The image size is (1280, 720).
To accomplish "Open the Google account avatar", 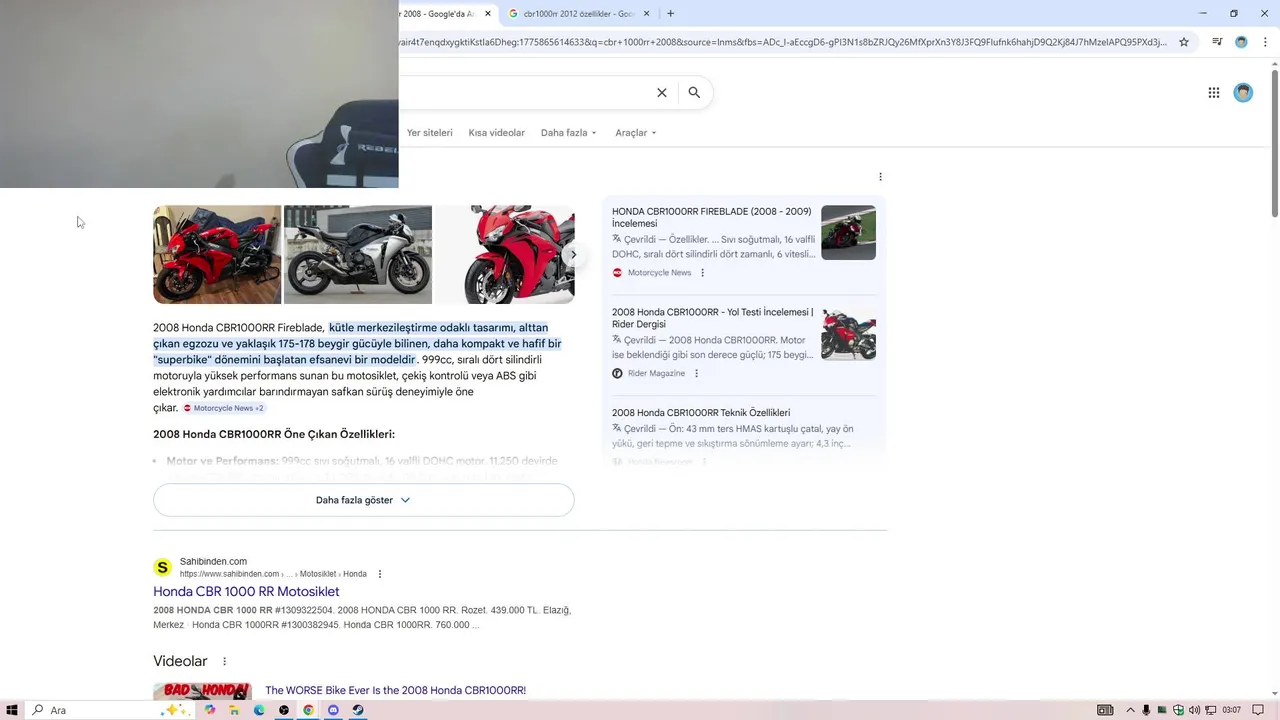I will pyautogui.click(x=1243, y=93).
